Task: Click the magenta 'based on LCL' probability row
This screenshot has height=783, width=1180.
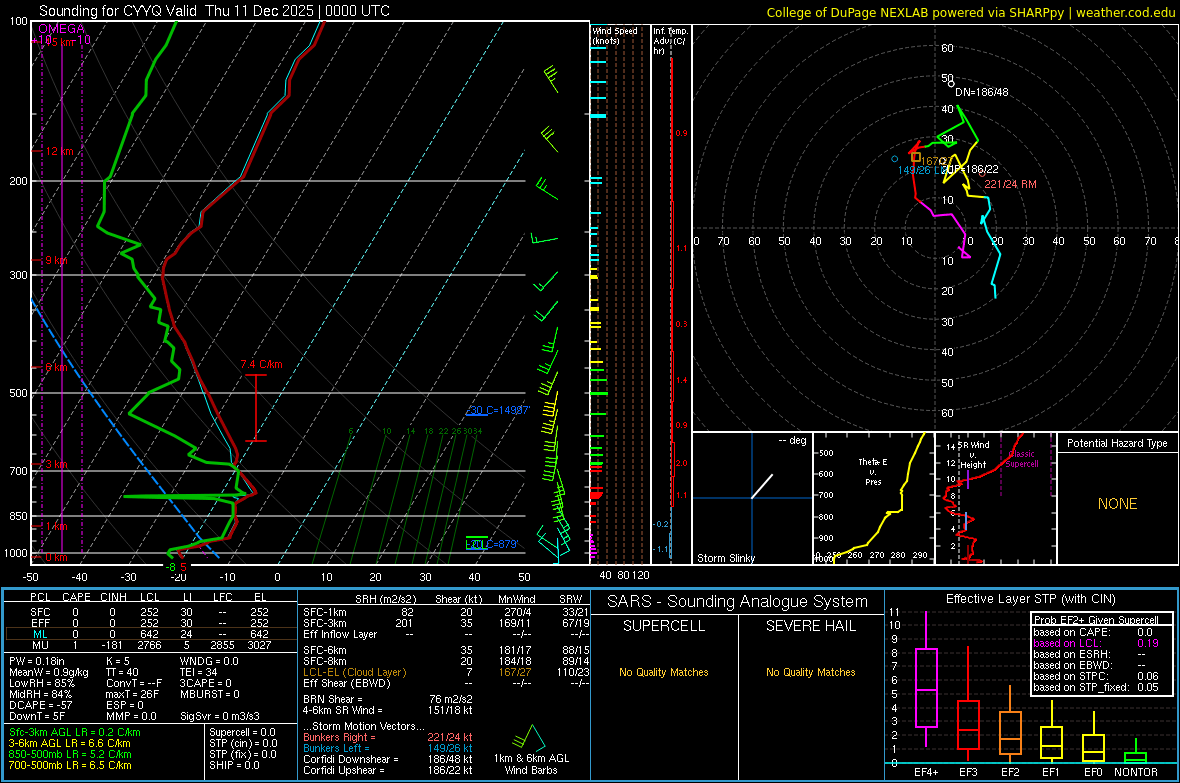Action: point(1096,643)
